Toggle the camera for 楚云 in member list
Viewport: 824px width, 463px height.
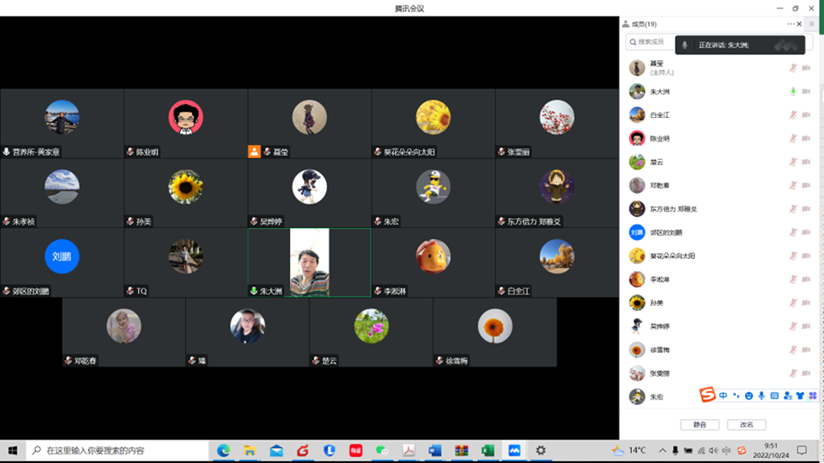point(806,162)
